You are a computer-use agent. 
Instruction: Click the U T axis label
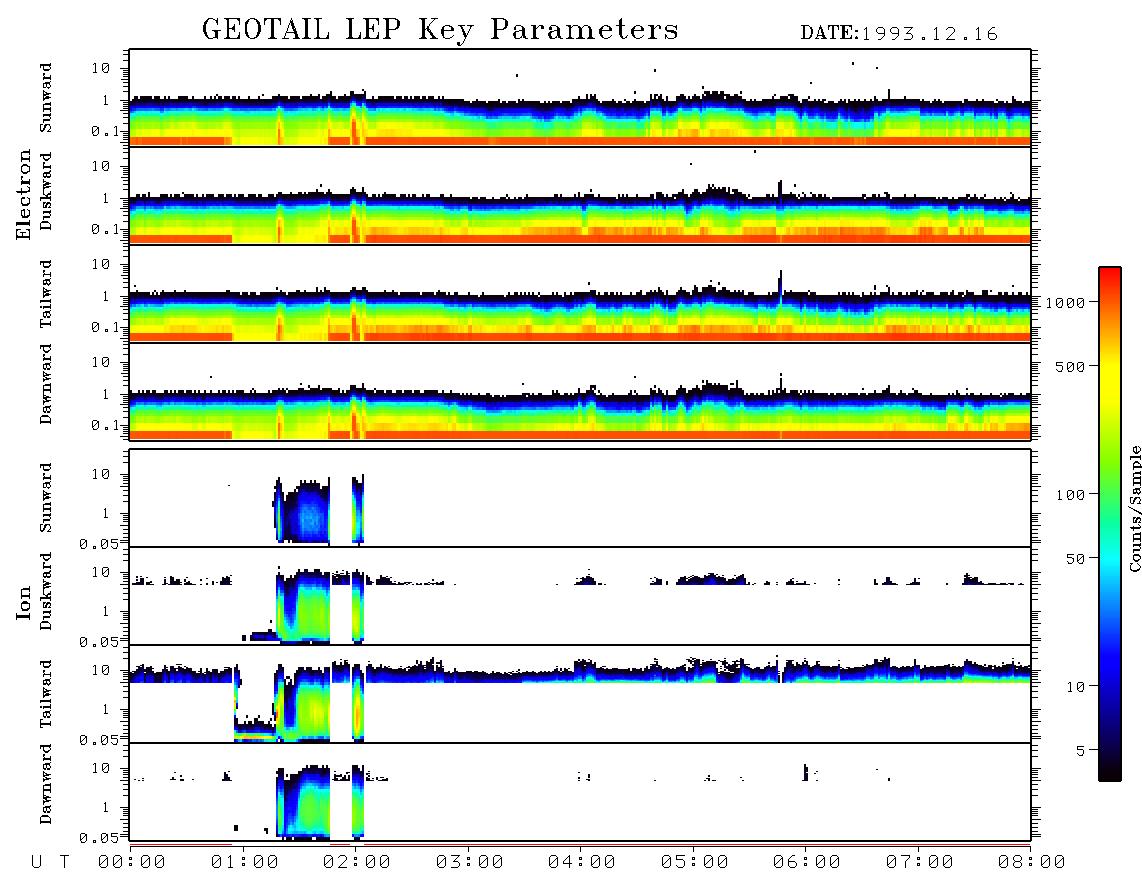50,863
